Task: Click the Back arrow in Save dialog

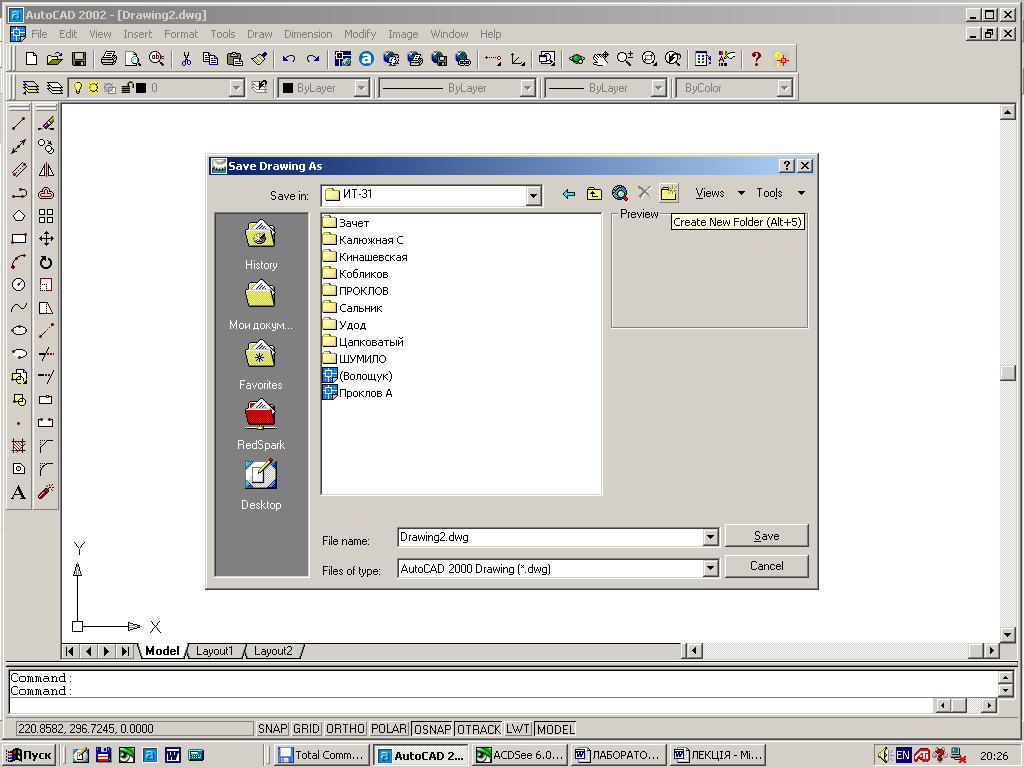Action: point(569,193)
